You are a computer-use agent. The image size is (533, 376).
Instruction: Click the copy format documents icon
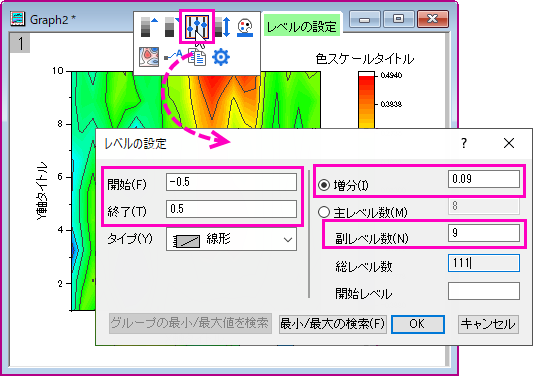tap(197, 57)
